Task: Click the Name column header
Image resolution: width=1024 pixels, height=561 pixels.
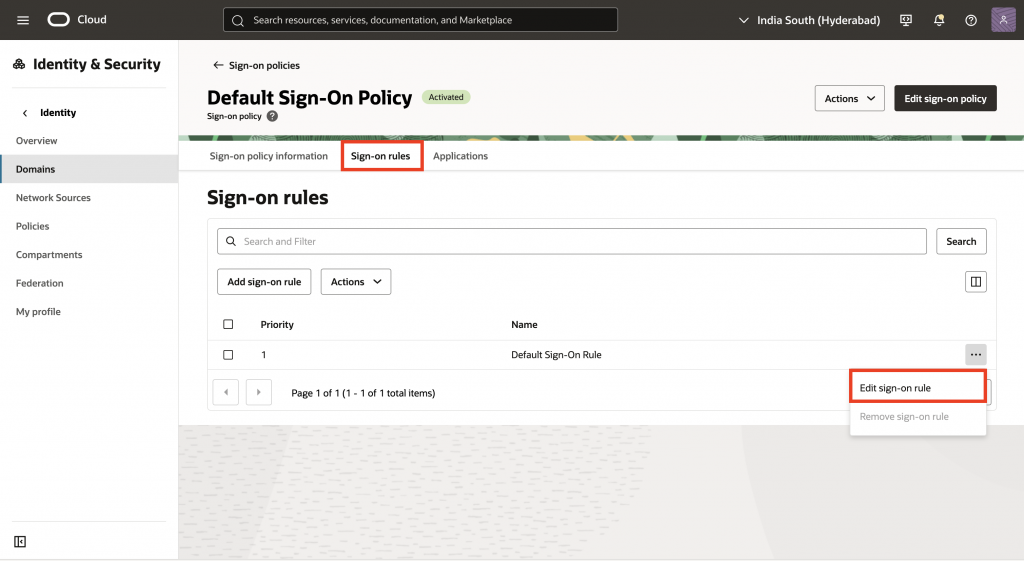Action: tap(524, 325)
